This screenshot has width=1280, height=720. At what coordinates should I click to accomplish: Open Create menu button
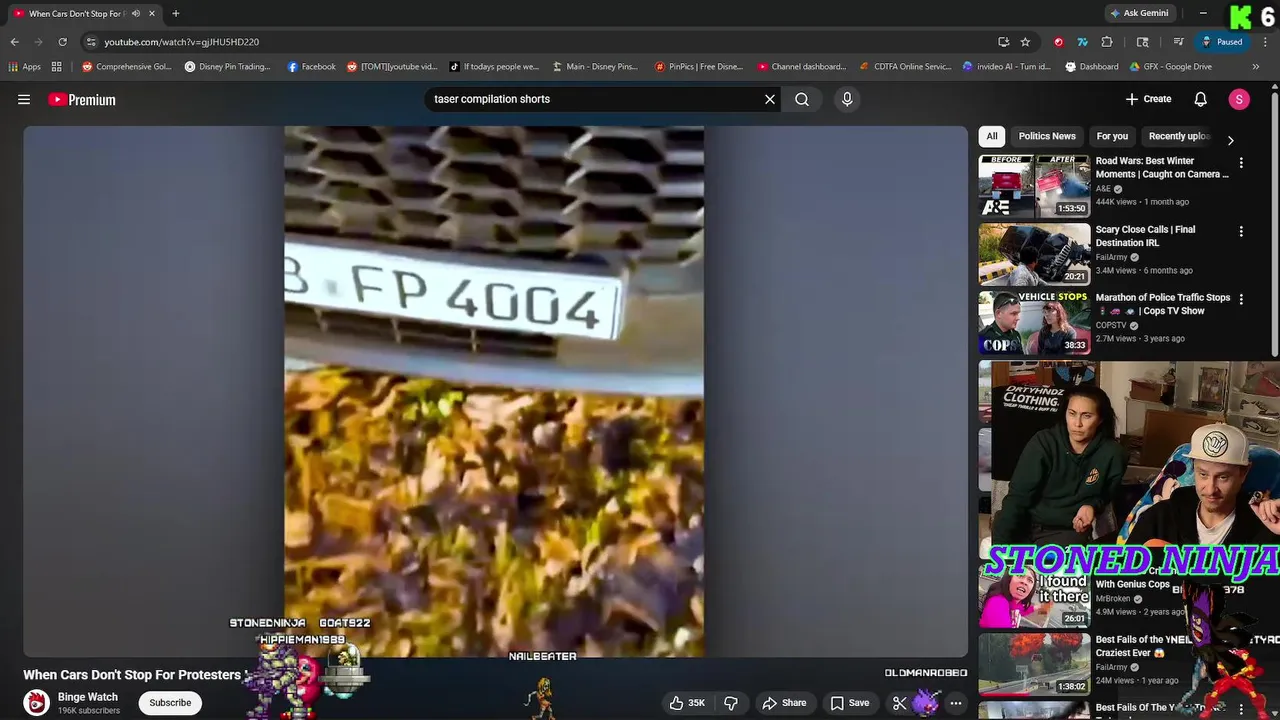1148,99
